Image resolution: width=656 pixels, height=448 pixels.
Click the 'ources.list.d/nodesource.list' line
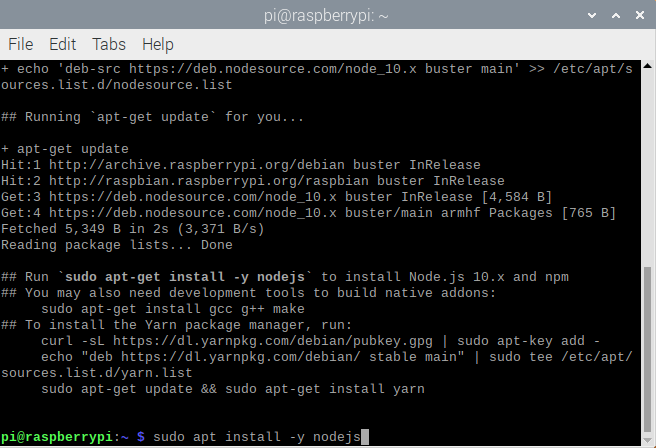(x=117, y=85)
